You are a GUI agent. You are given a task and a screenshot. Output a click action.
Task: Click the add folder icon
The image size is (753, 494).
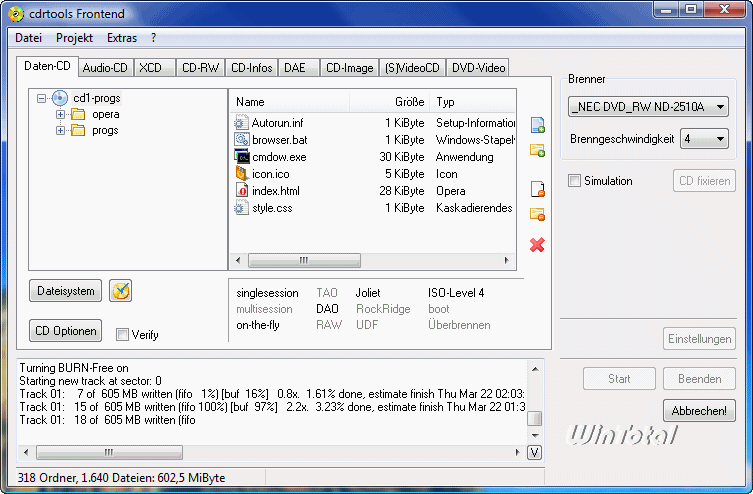coord(537,151)
